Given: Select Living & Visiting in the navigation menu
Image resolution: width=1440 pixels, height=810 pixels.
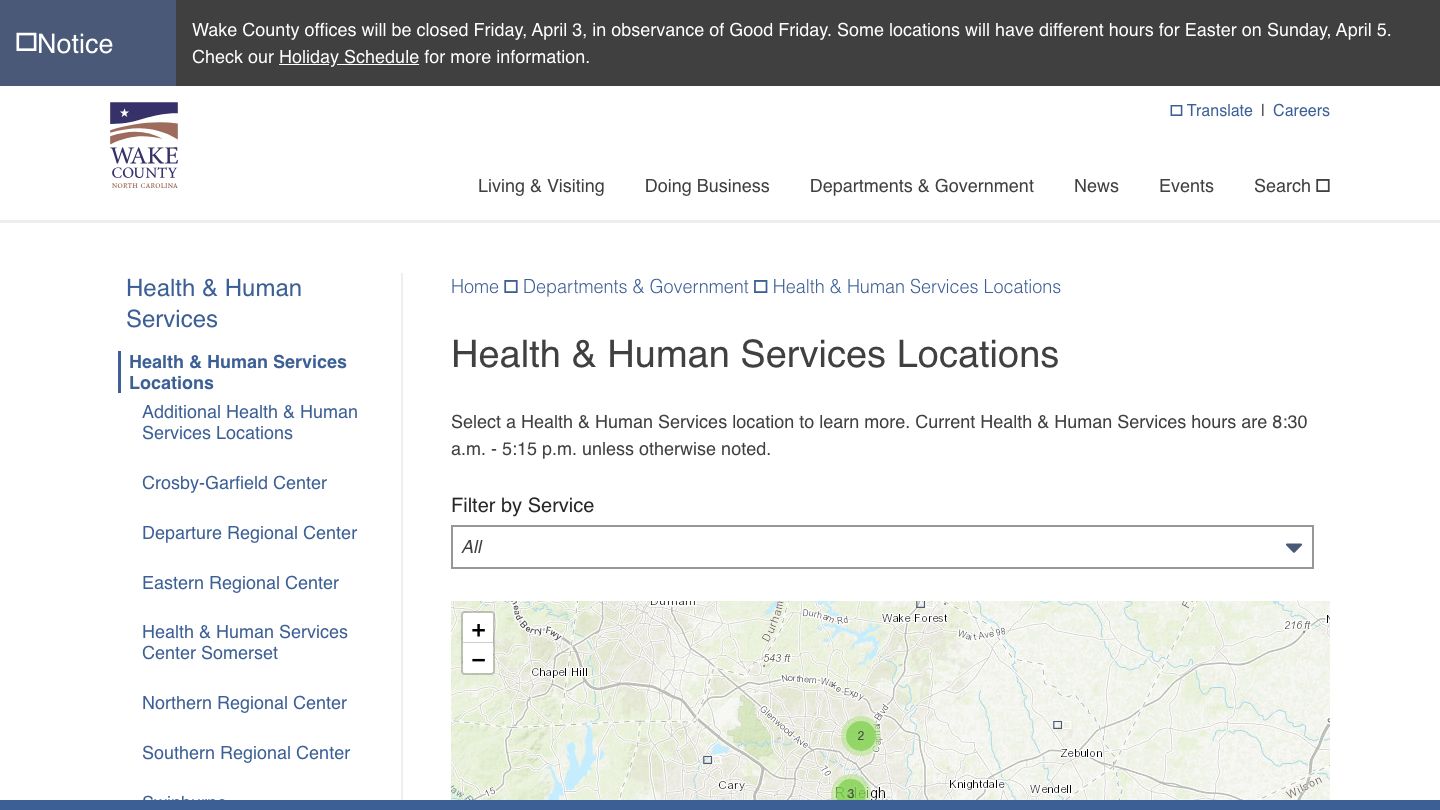Looking at the screenshot, I should pyautogui.click(x=540, y=186).
